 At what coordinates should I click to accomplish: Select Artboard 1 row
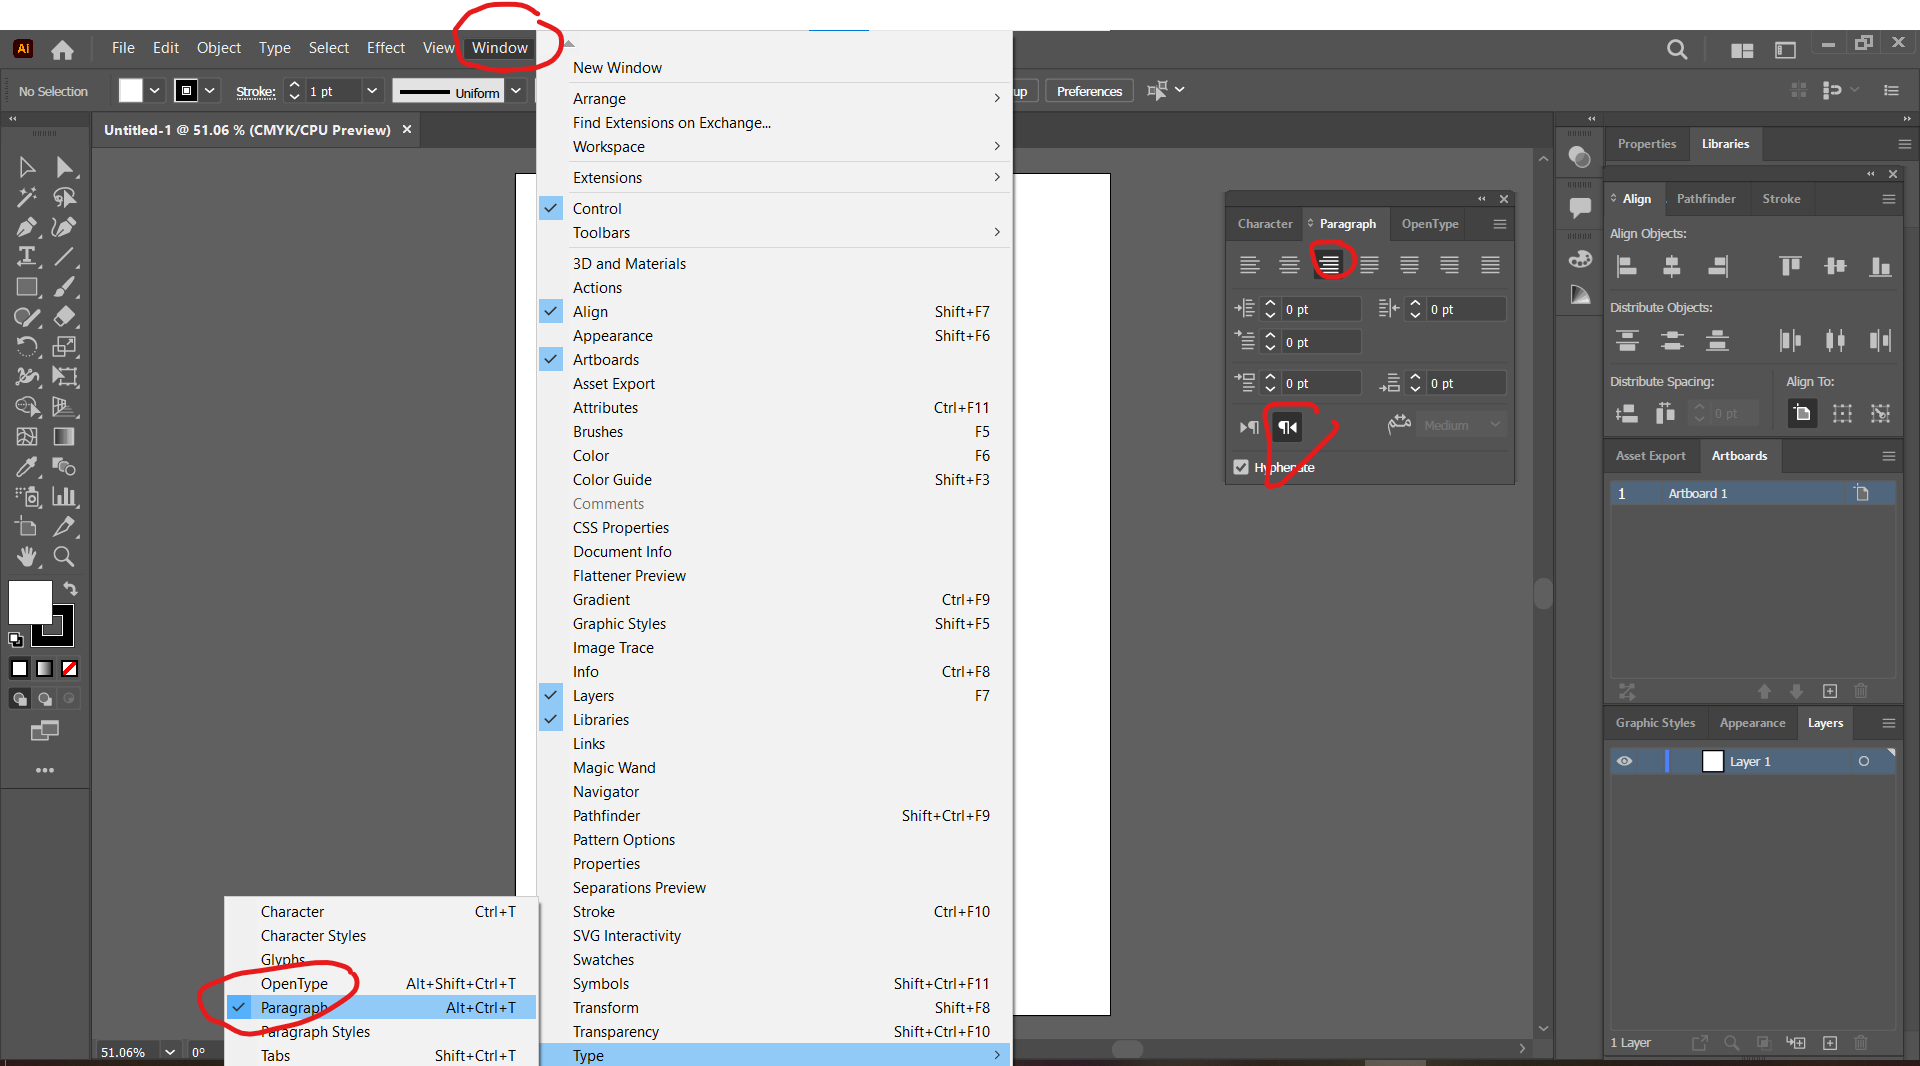coord(1752,493)
